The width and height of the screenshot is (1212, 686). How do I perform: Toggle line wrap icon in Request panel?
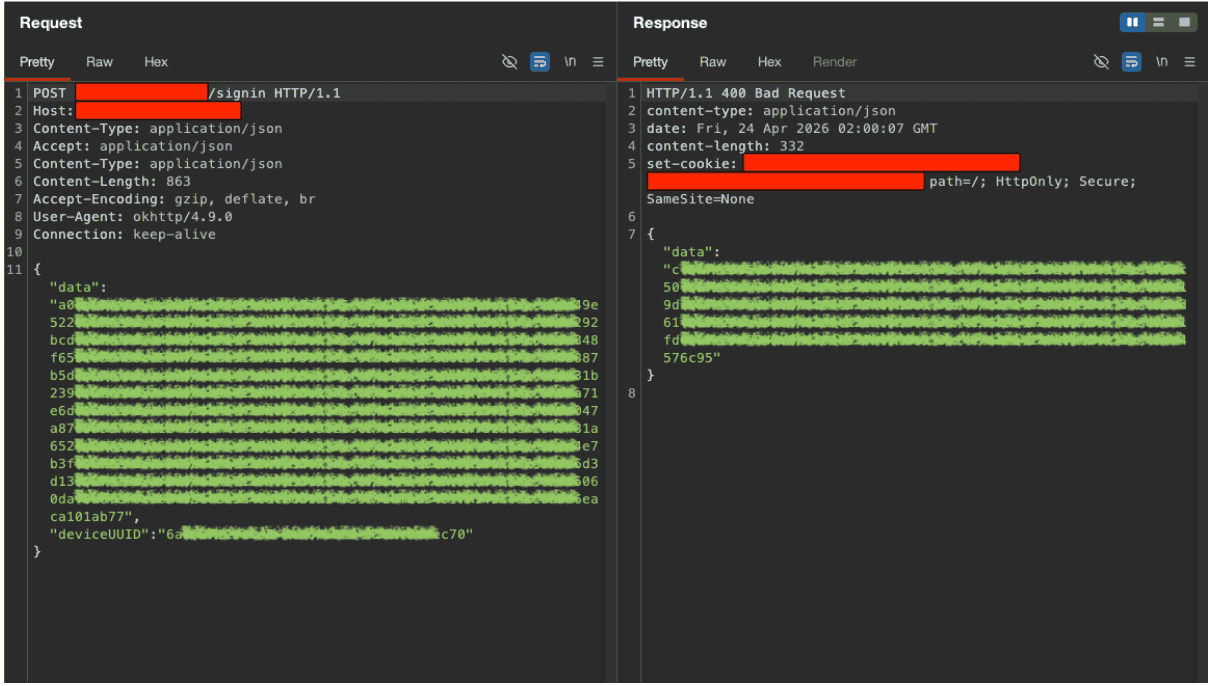[x=540, y=62]
